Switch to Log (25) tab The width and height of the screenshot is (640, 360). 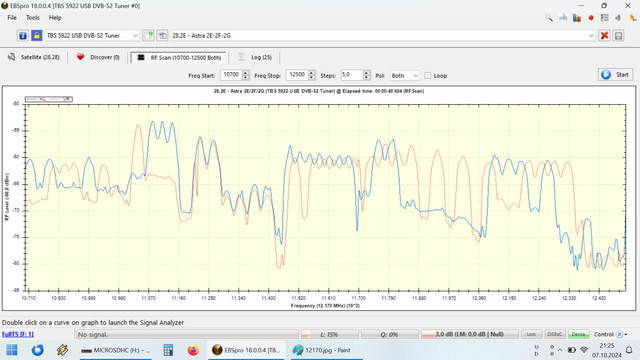coord(255,57)
